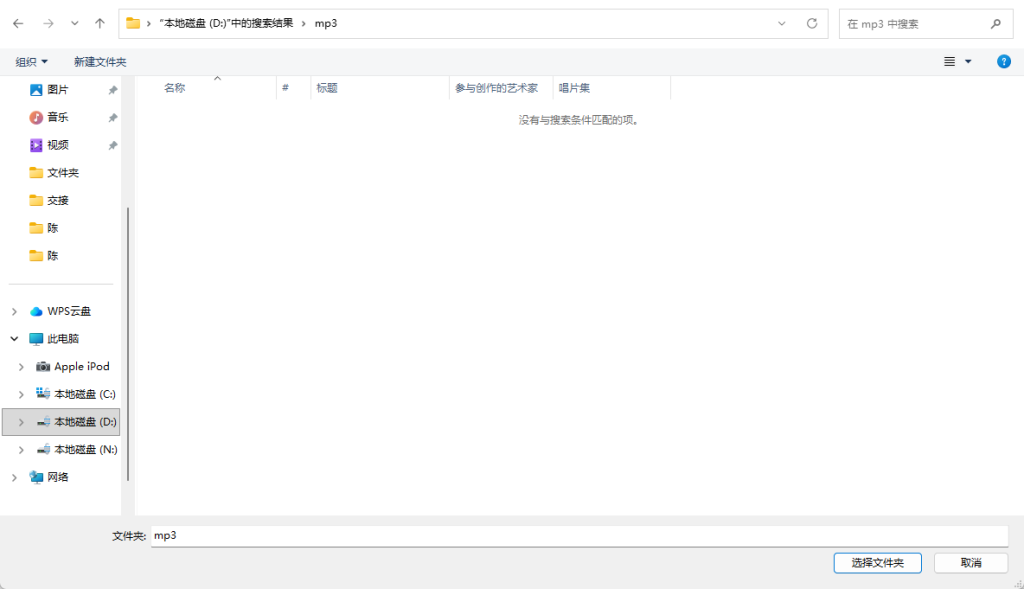The image size is (1024, 589).
Task: Select 本地磁盘 (C:) in the tree
Action: tap(84, 394)
